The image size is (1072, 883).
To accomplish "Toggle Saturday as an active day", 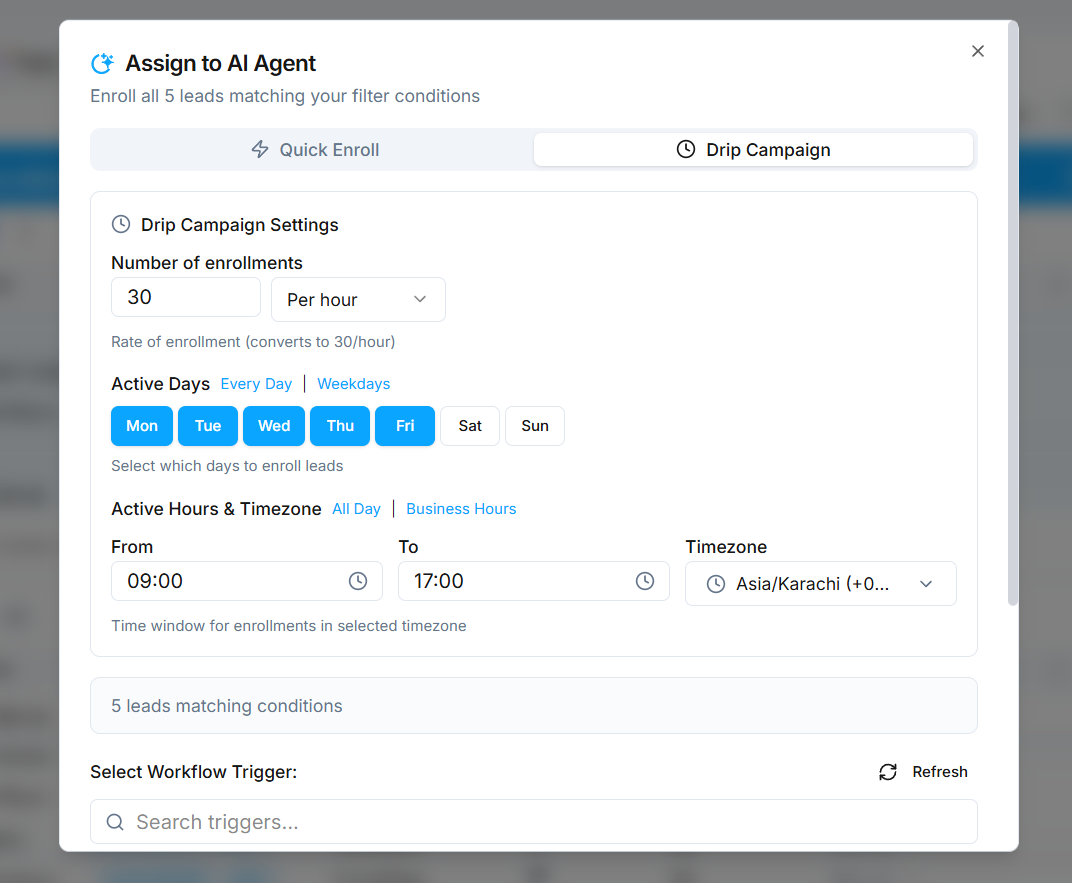I will (x=470, y=426).
